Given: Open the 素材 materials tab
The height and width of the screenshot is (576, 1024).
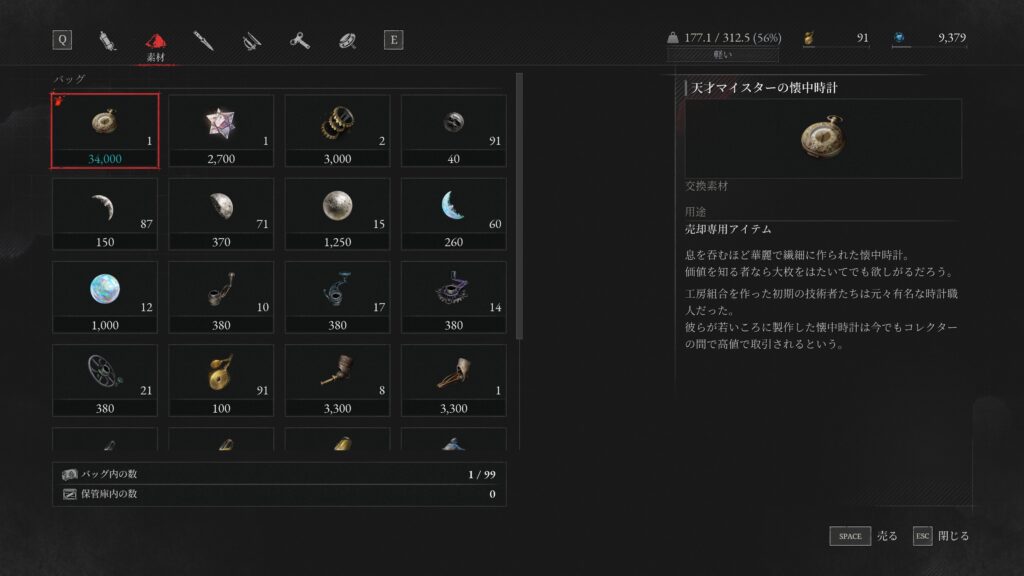Looking at the screenshot, I should point(155,46).
